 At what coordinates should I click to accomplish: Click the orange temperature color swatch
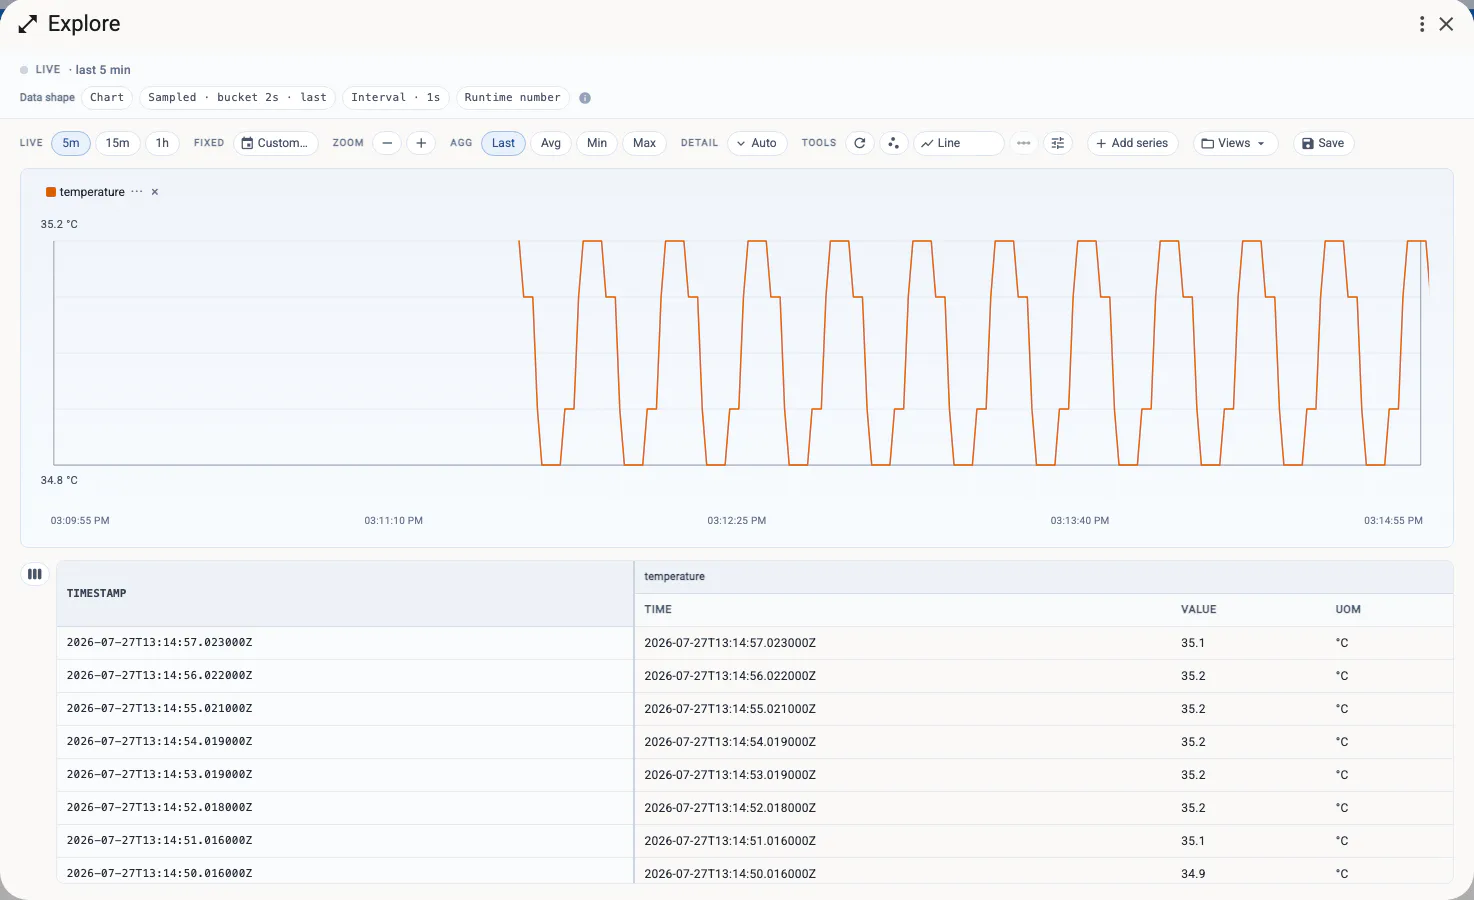pyautogui.click(x=51, y=192)
